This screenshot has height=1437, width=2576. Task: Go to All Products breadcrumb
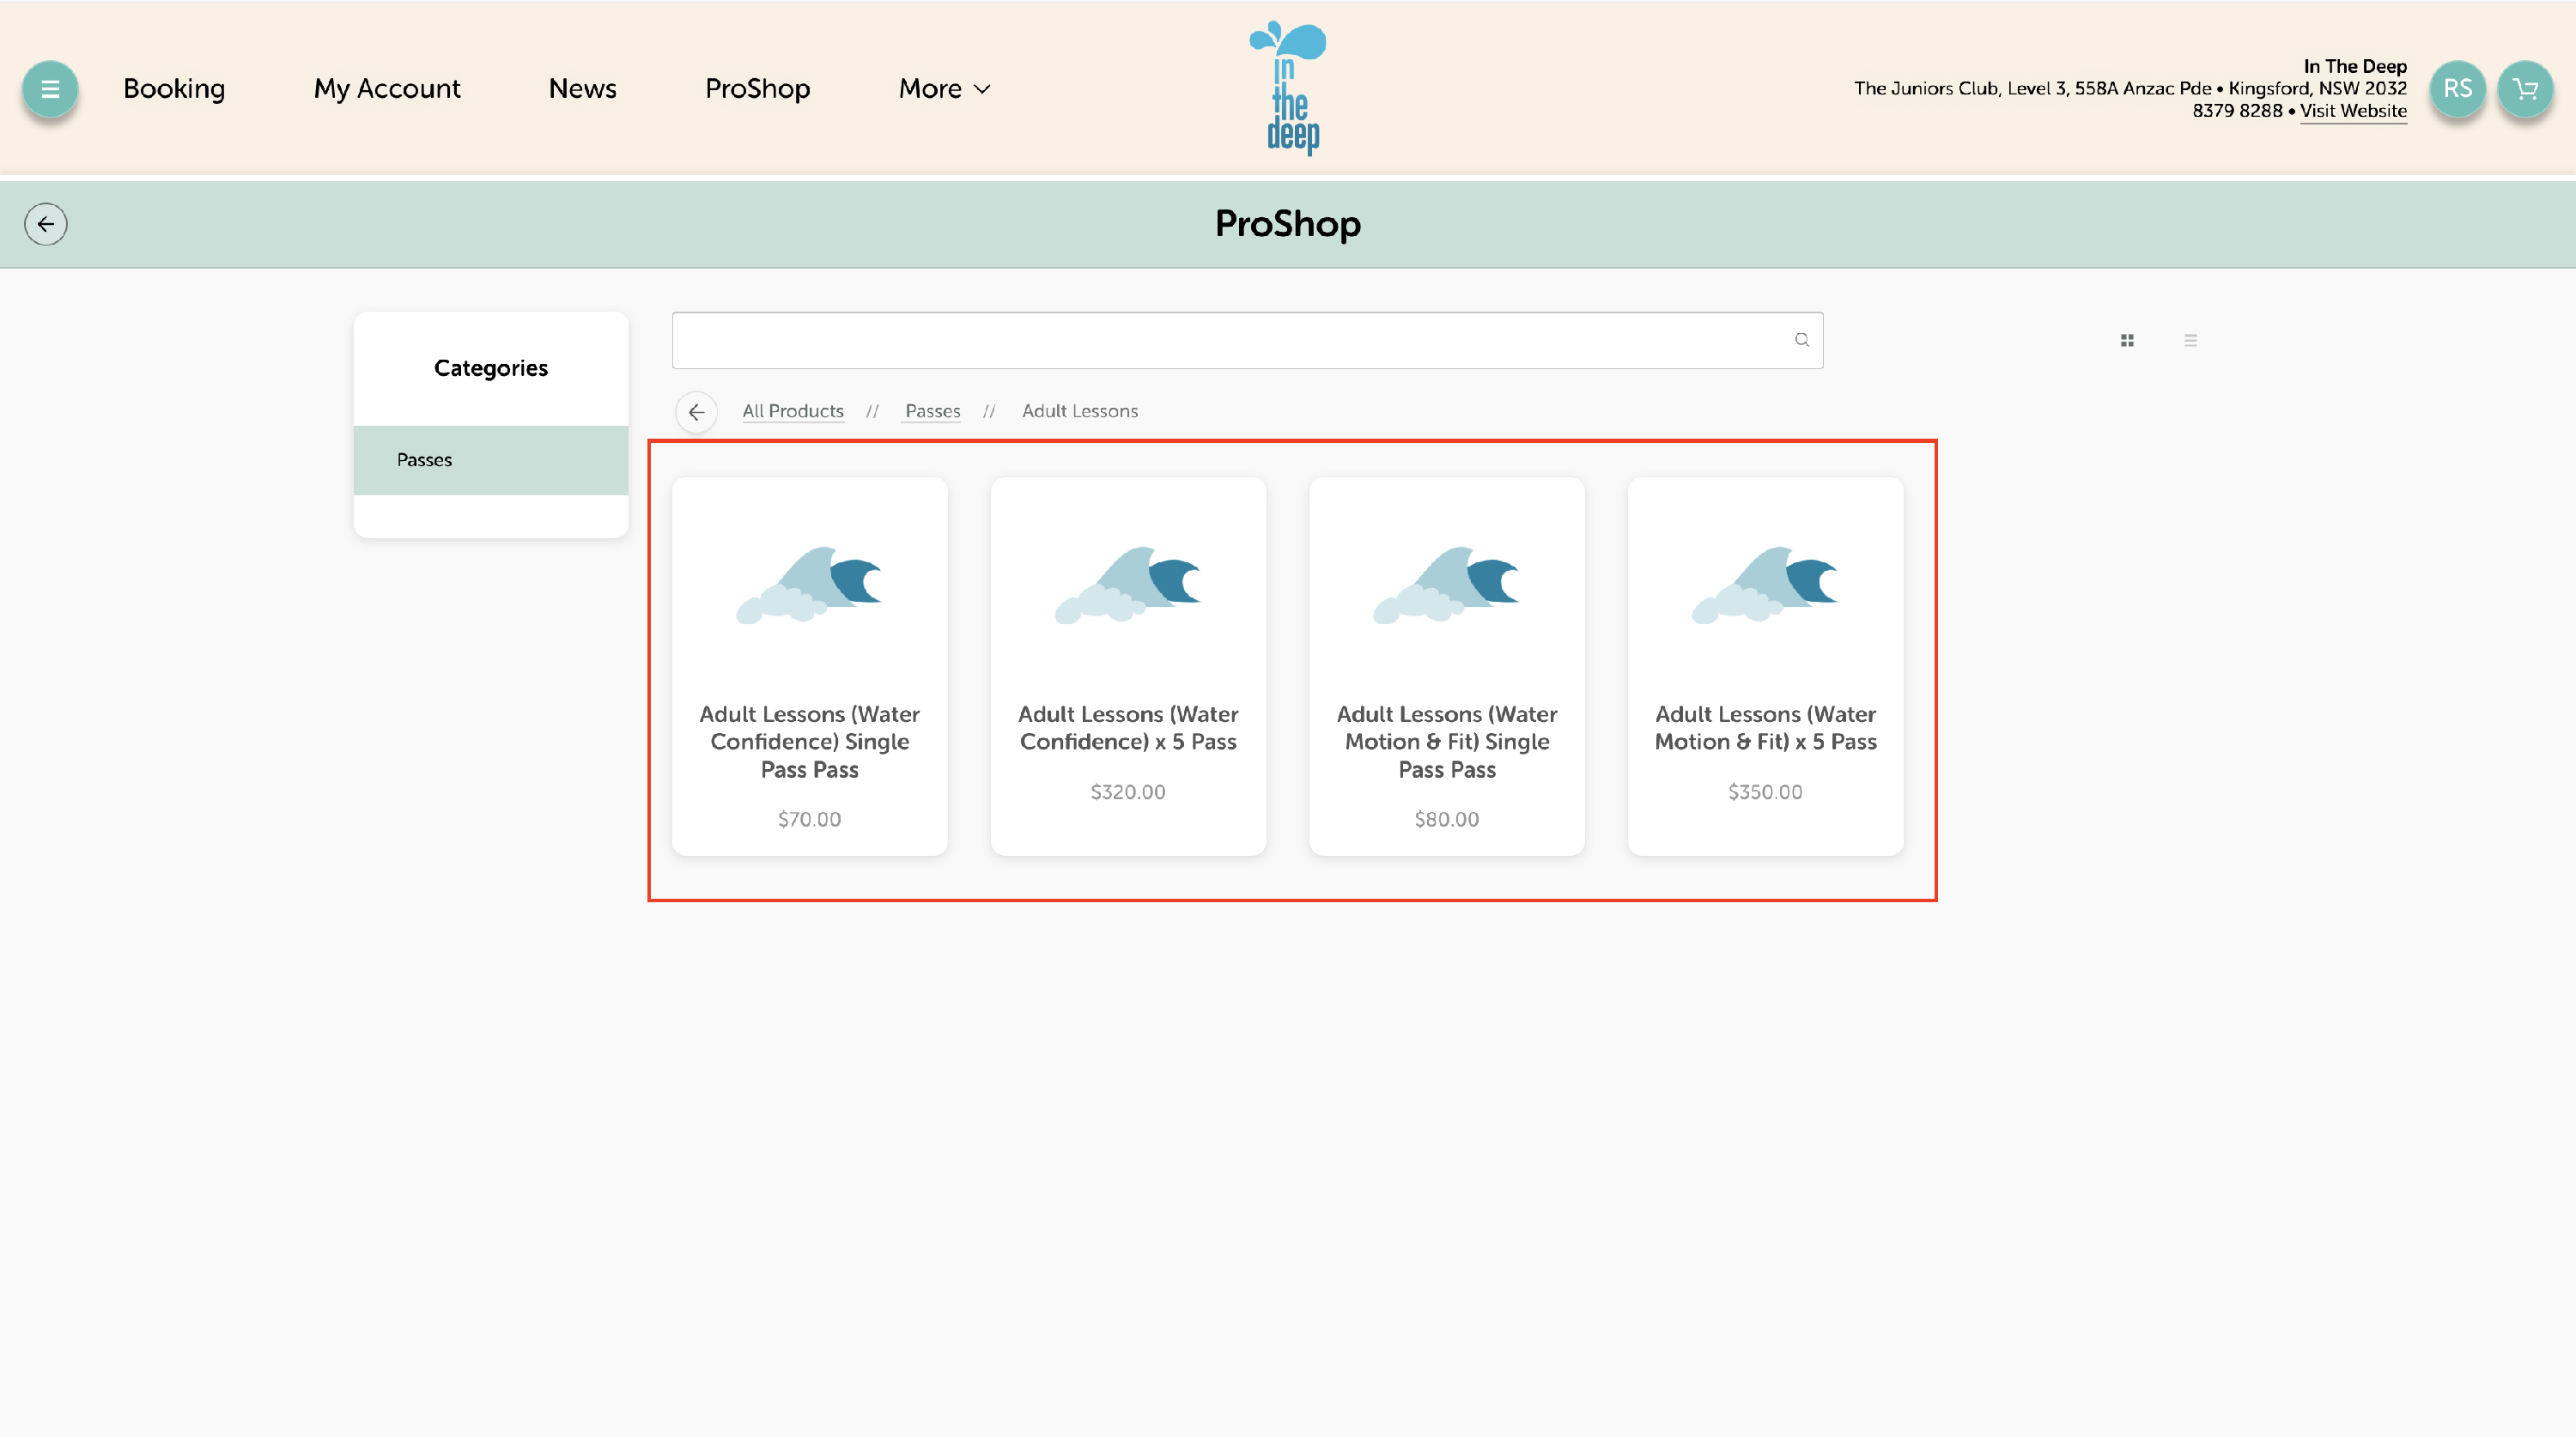tap(792, 411)
